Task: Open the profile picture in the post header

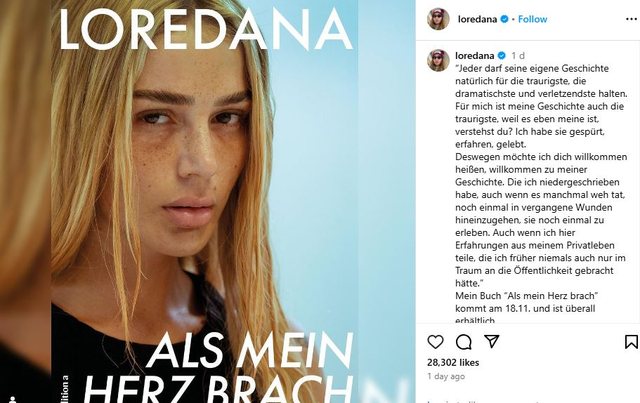Action: (x=438, y=19)
